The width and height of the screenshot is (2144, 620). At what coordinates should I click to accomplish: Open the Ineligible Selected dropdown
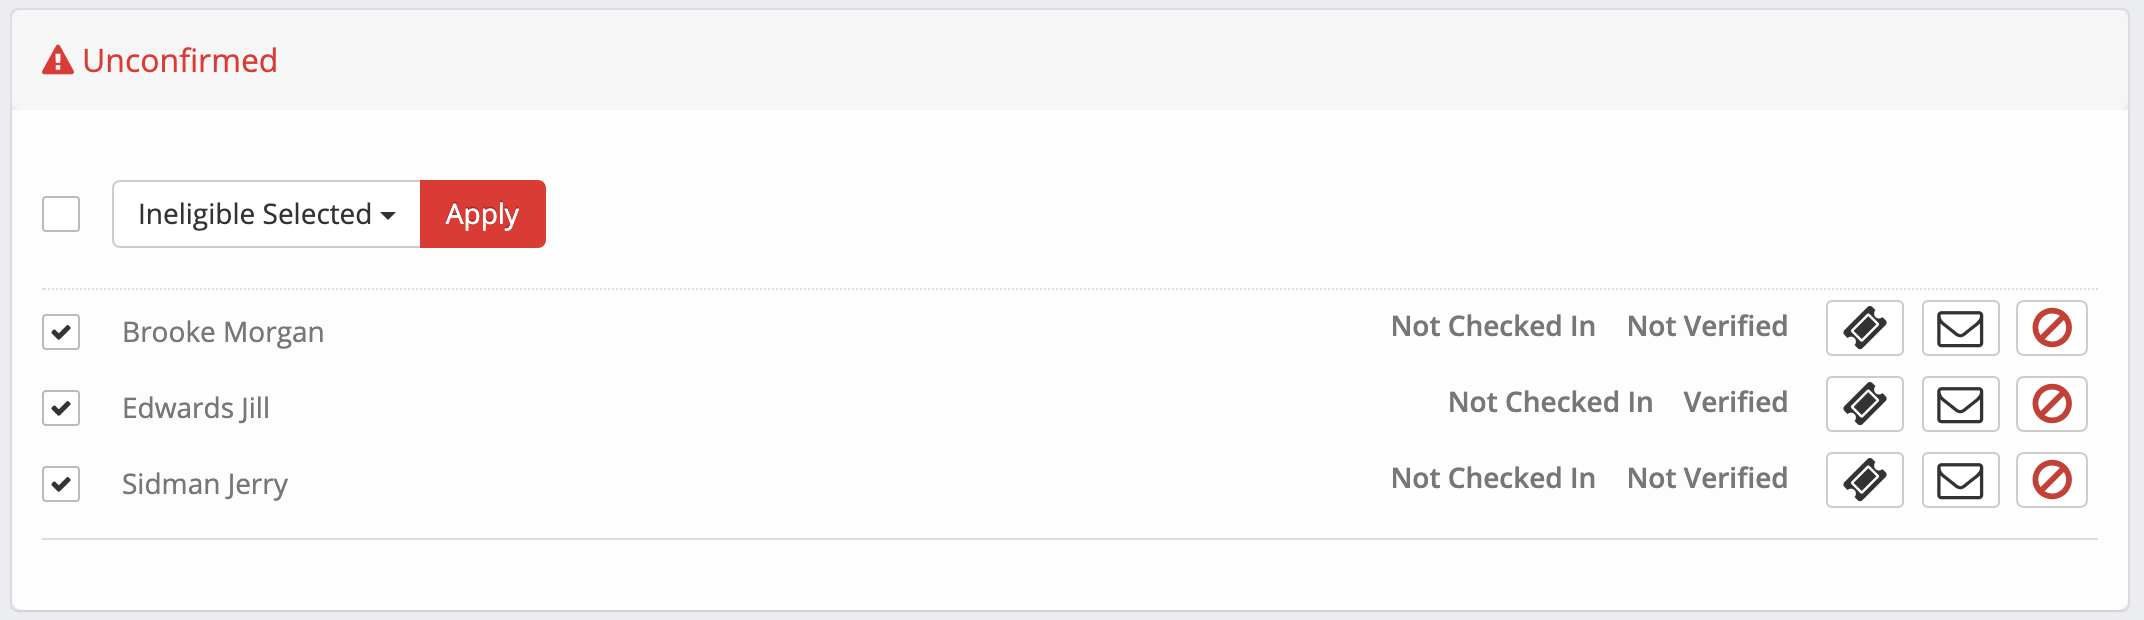[x=266, y=214]
